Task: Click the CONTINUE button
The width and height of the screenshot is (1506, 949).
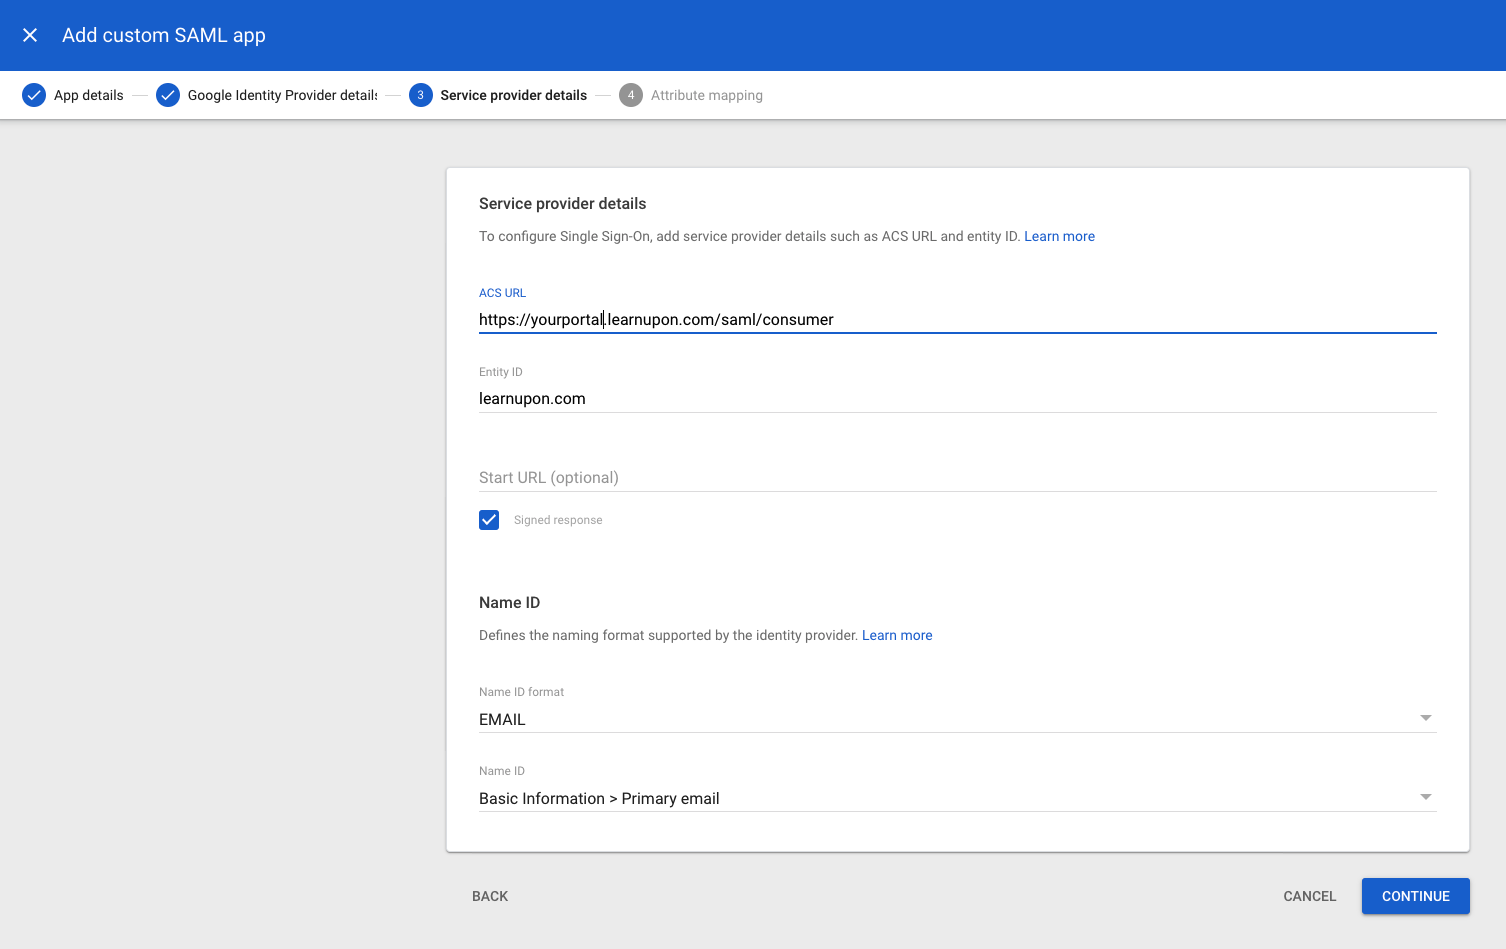Action: coord(1416,896)
